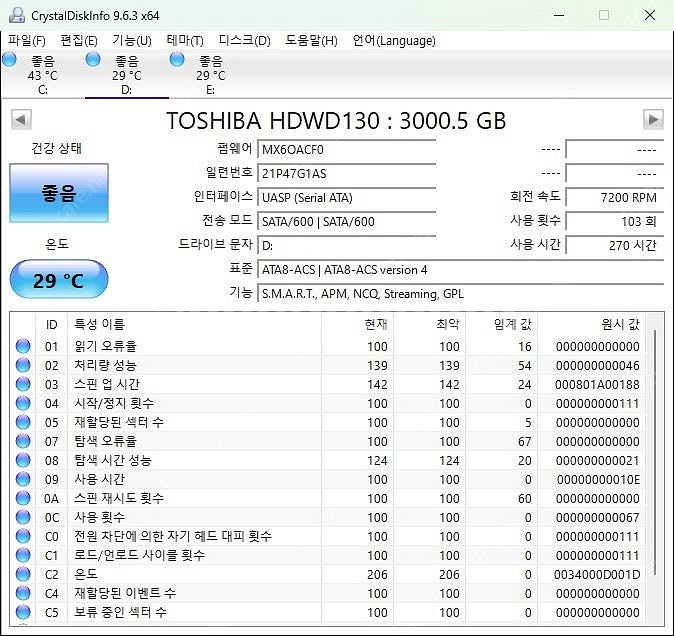The height and width of the screenshot is (636, 674).
Task: Click status orb for attribute 05 재할당된 섹터 수
Action: (x=23, y=422)
